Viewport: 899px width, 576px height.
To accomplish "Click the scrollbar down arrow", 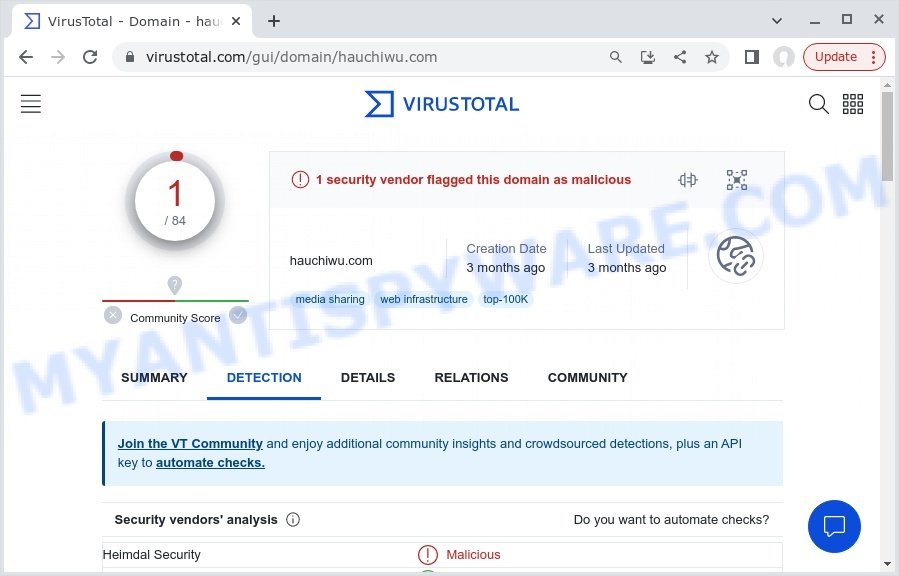I will tap(887, 565).
